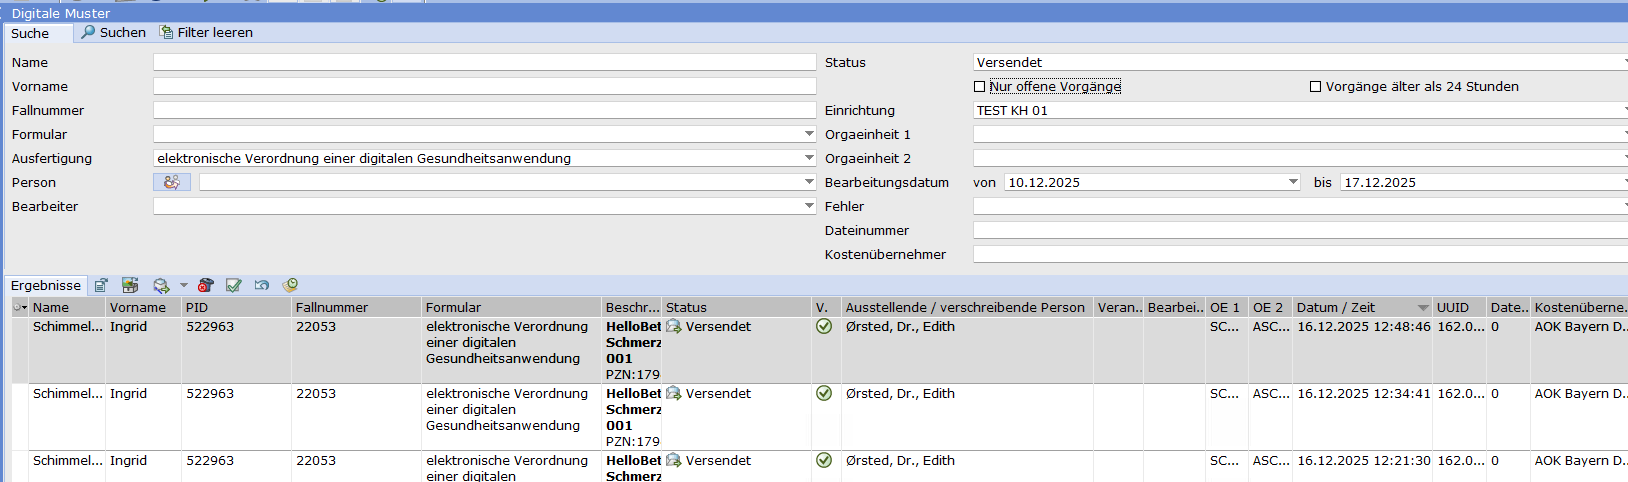Select the Suche tab
Viewport: 1628px width, 482px height.
click(38, 33)
